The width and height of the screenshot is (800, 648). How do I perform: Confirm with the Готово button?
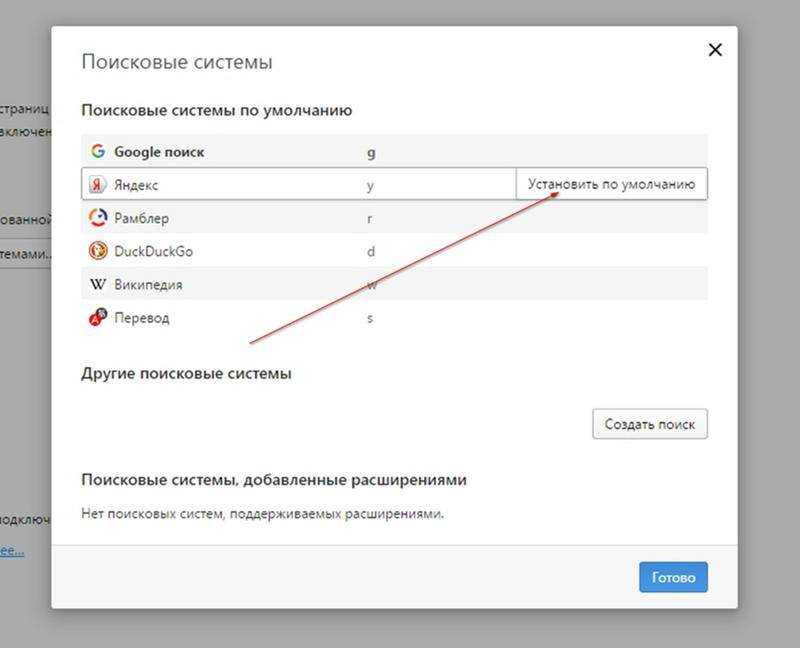[x=673, y=577]
